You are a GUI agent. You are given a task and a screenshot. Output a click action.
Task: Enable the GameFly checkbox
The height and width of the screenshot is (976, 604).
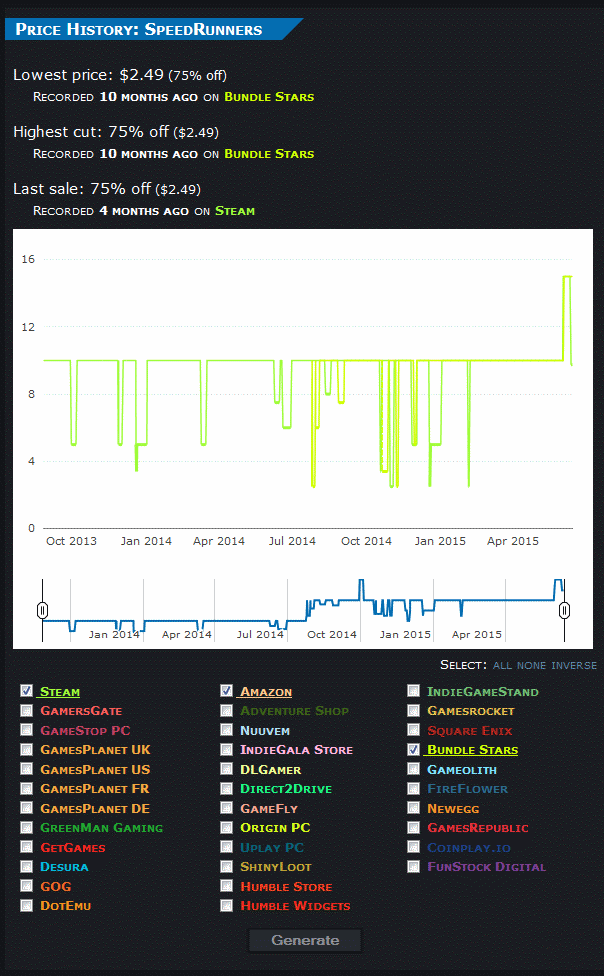(227, 808)
